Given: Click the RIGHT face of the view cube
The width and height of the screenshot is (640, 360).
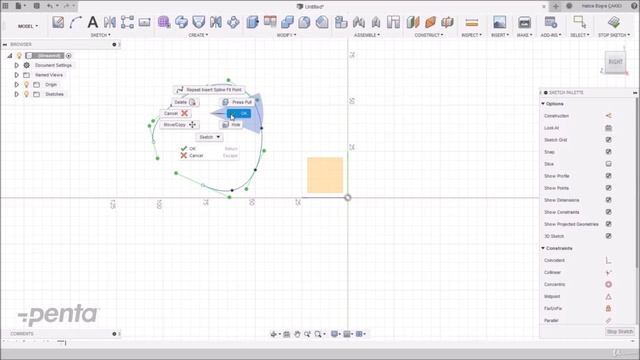Looking at the screenshot, I should 616,62.
